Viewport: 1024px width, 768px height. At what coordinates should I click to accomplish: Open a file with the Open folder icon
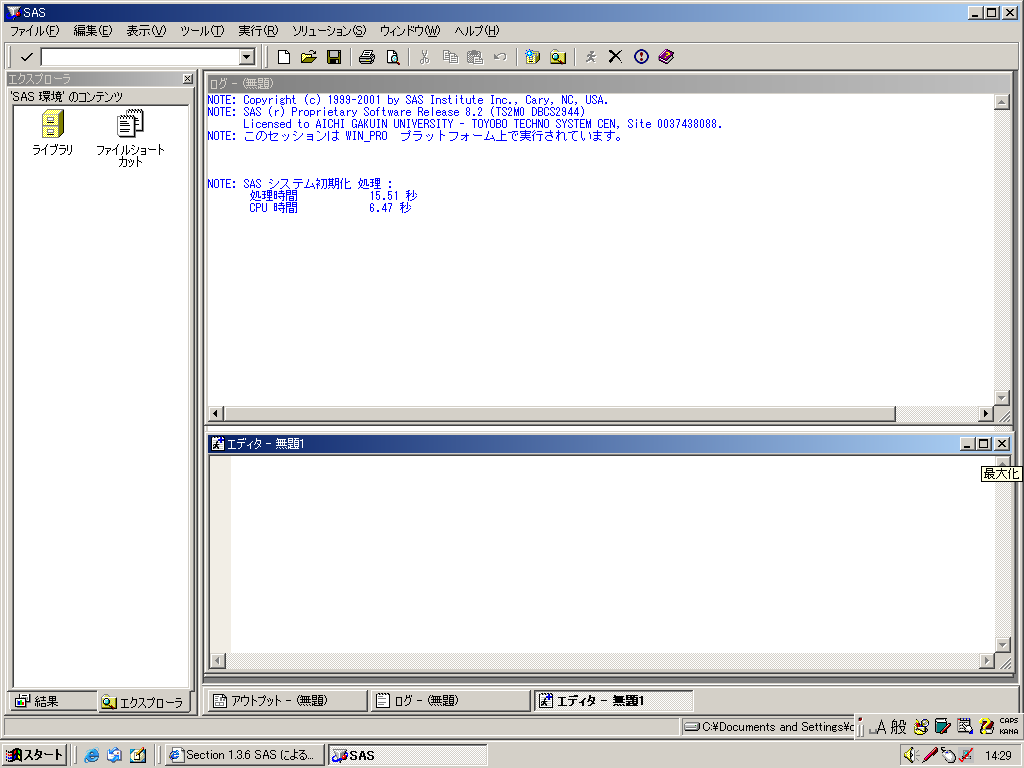tap(308, 57)
